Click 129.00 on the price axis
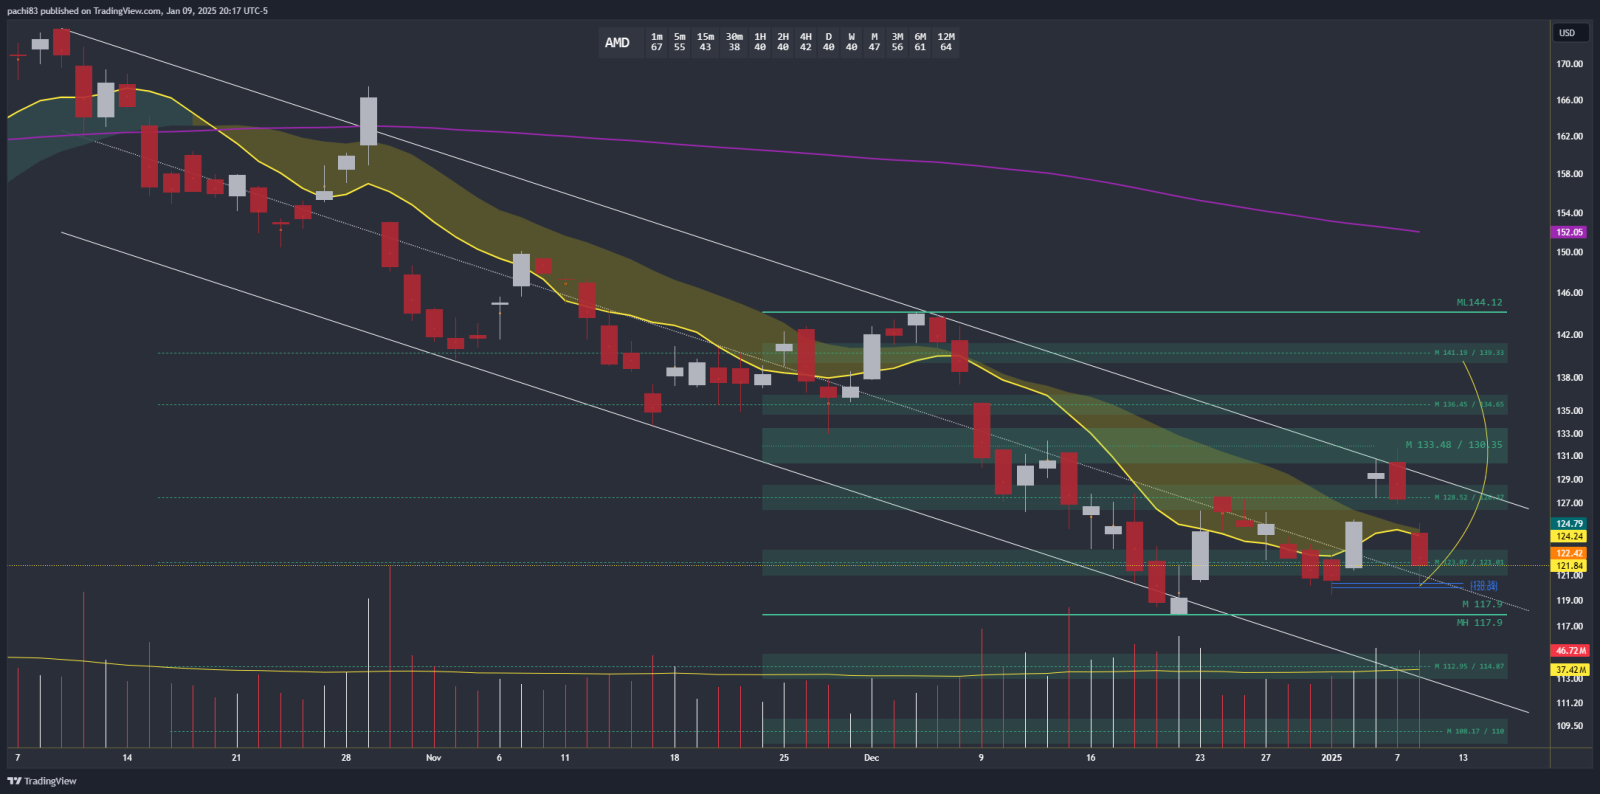This screenshot has height=794, width=1600. pos(1569,480)
